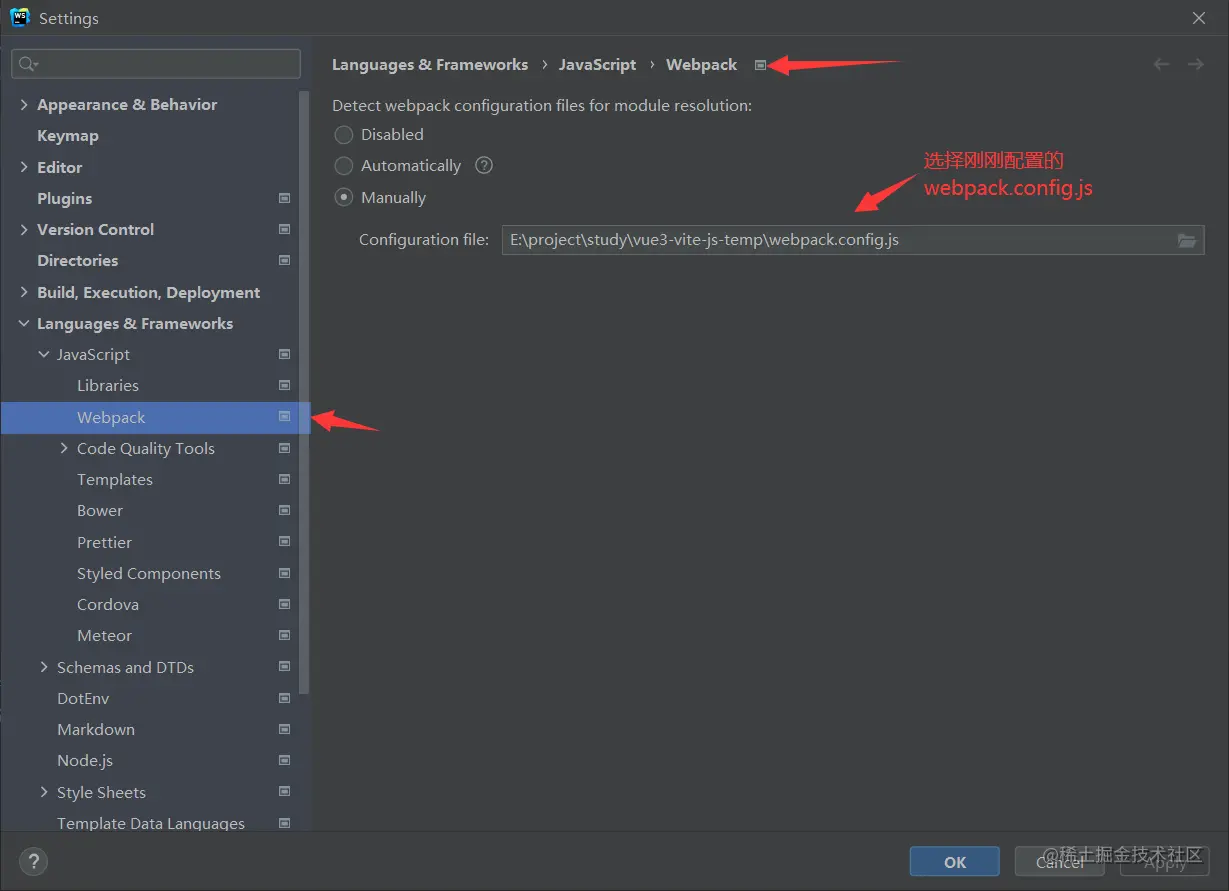The width and height of the screenshot is (1229, 891).
Task: Expand the Schemas and DTDs node
Action: 44,667
